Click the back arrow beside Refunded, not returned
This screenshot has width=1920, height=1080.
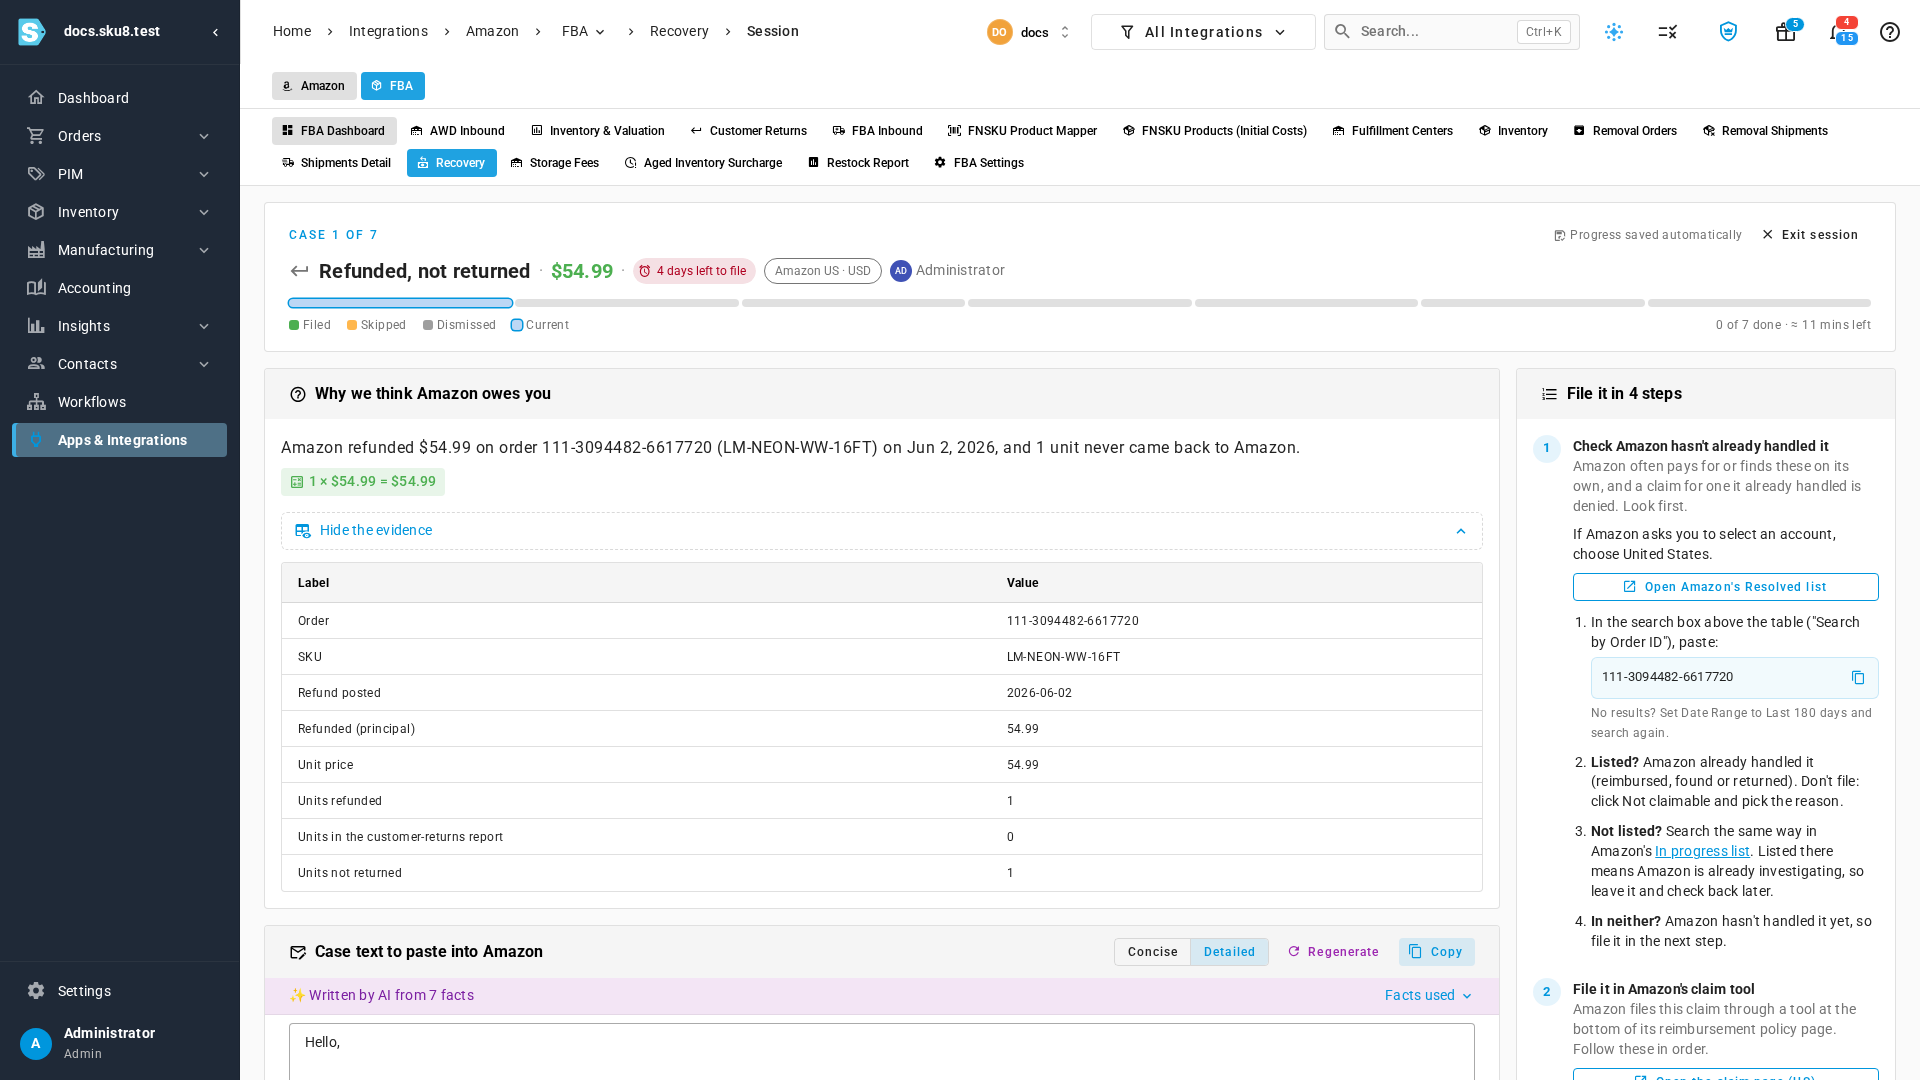pyautogui.click(x=299, y=271)
